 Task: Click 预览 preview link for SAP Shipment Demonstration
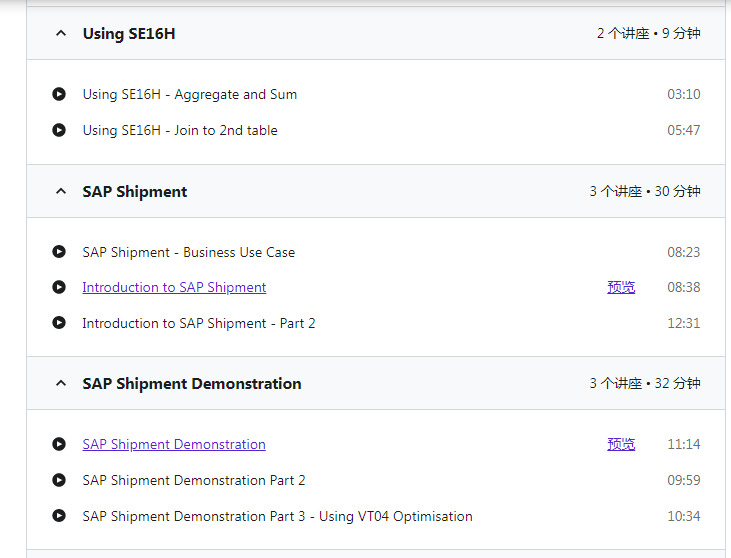pos(621,444)
